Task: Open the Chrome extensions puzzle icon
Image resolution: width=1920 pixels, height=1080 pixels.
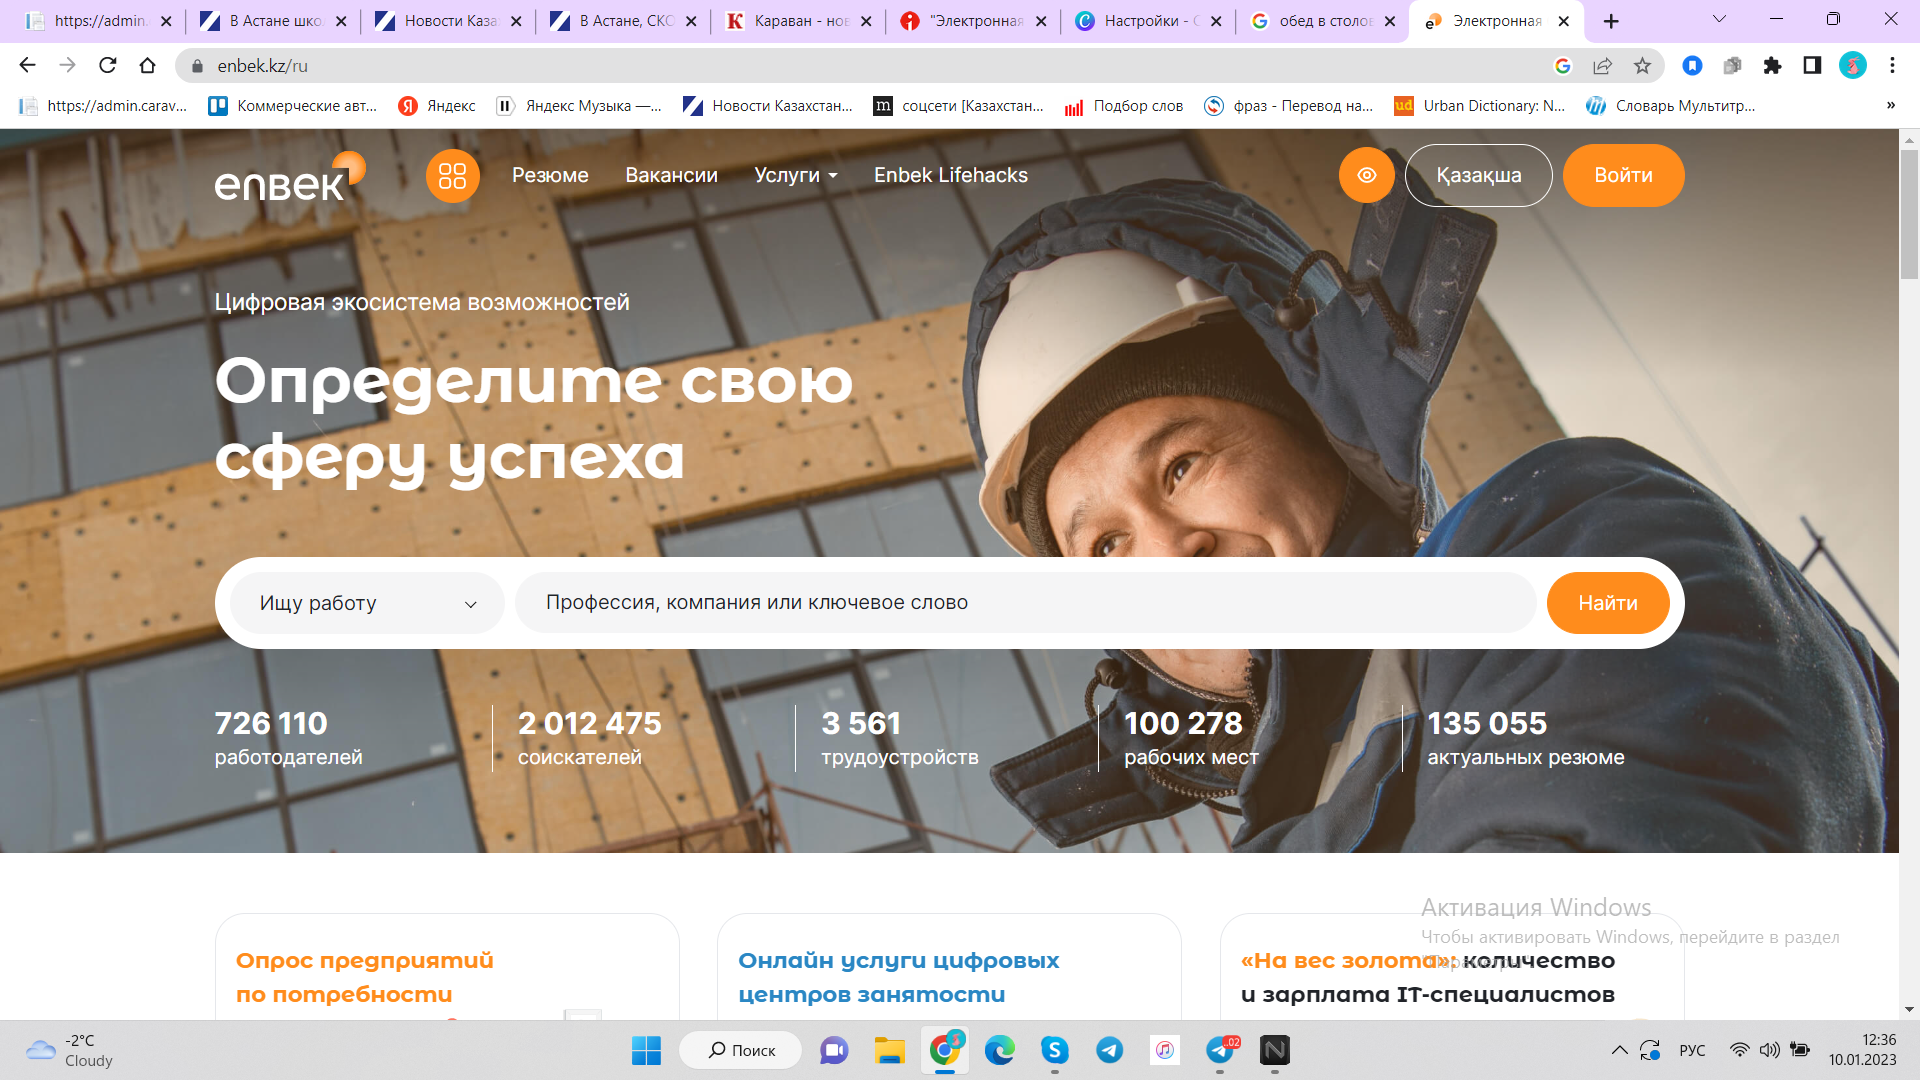Action: [1772, 66]
